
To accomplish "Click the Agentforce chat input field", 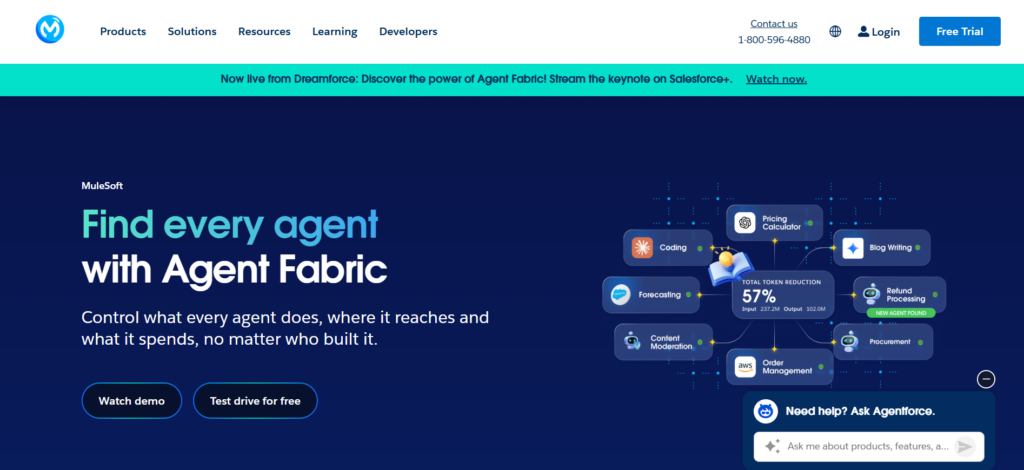I will click(x=869, y=446).
